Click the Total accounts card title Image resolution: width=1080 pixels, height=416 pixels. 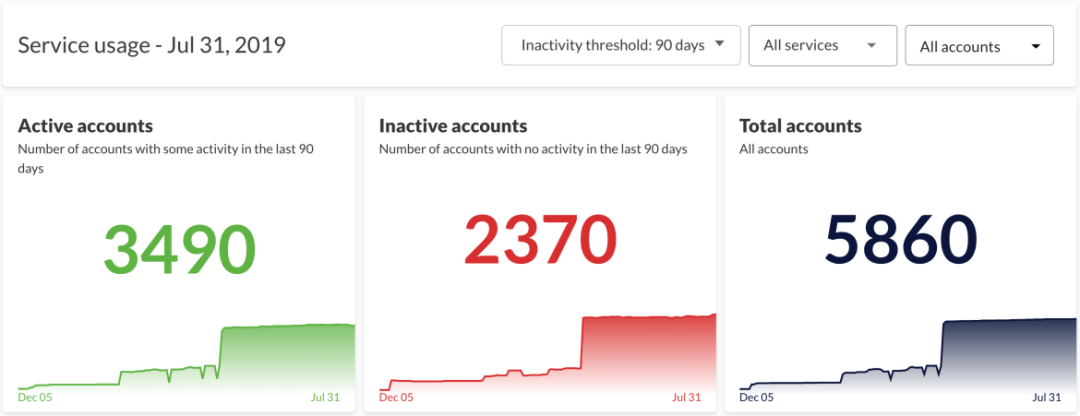(x=800, y=126)
